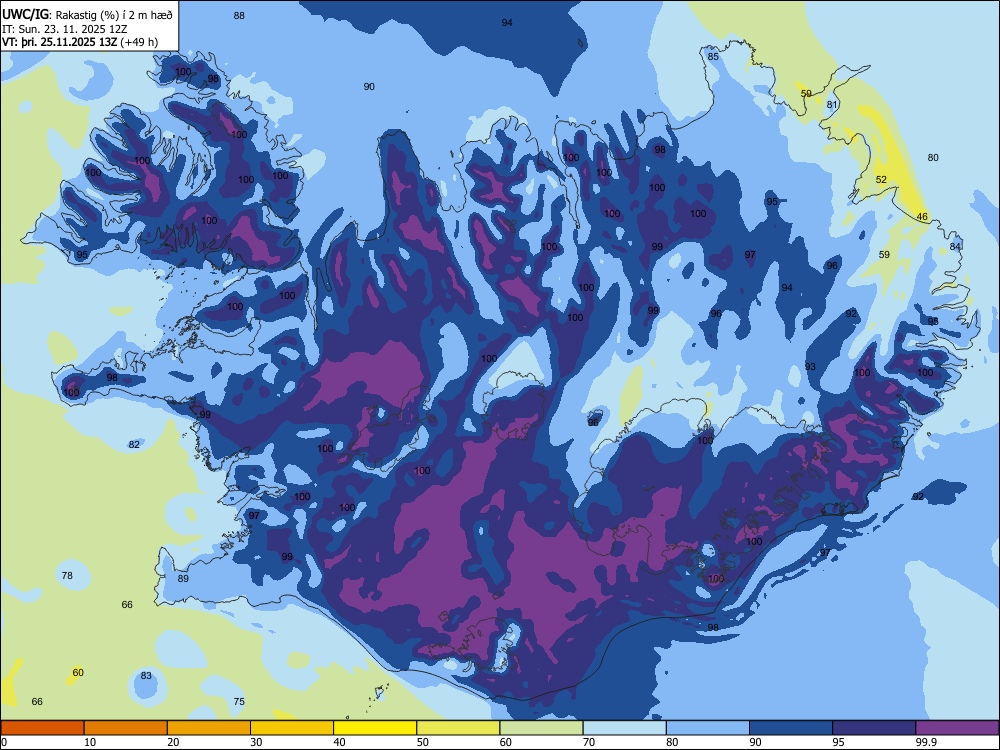The height and width of the screenshot is (750, 1000).
Task: Click the legend scale label '30'
Action: coord(256,742)
